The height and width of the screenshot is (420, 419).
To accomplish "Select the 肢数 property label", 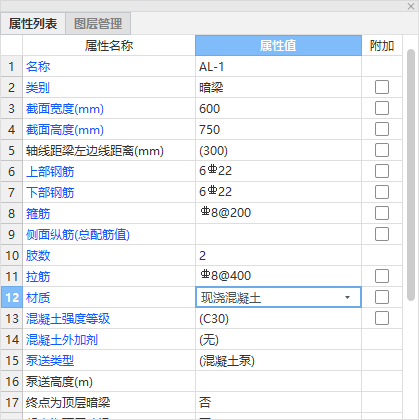I will click(38, 256).
